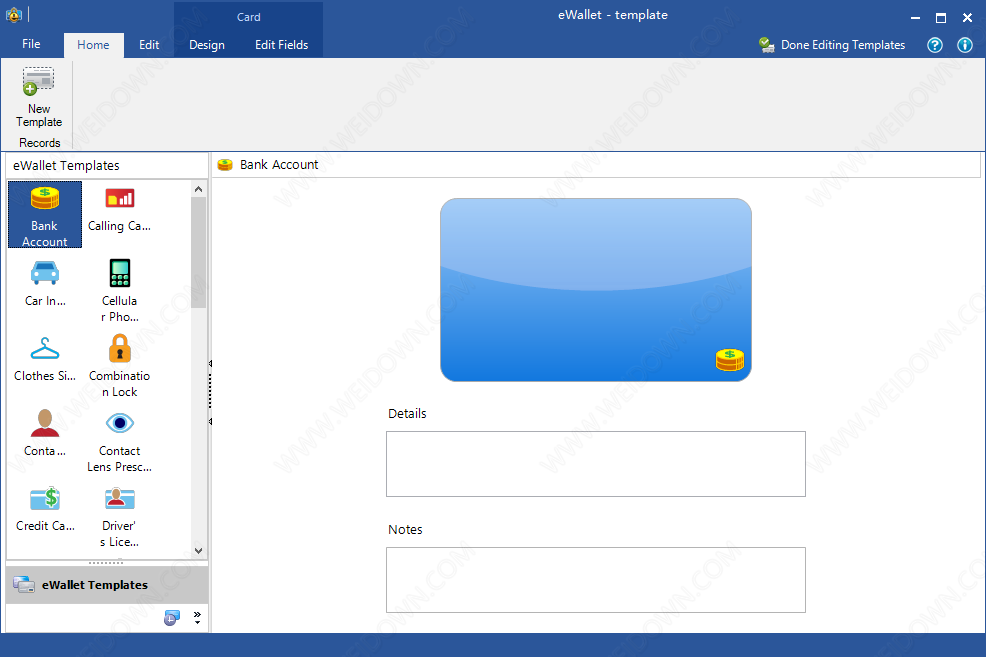Select the Cellular Phone template icon

(x=119, y=273)
